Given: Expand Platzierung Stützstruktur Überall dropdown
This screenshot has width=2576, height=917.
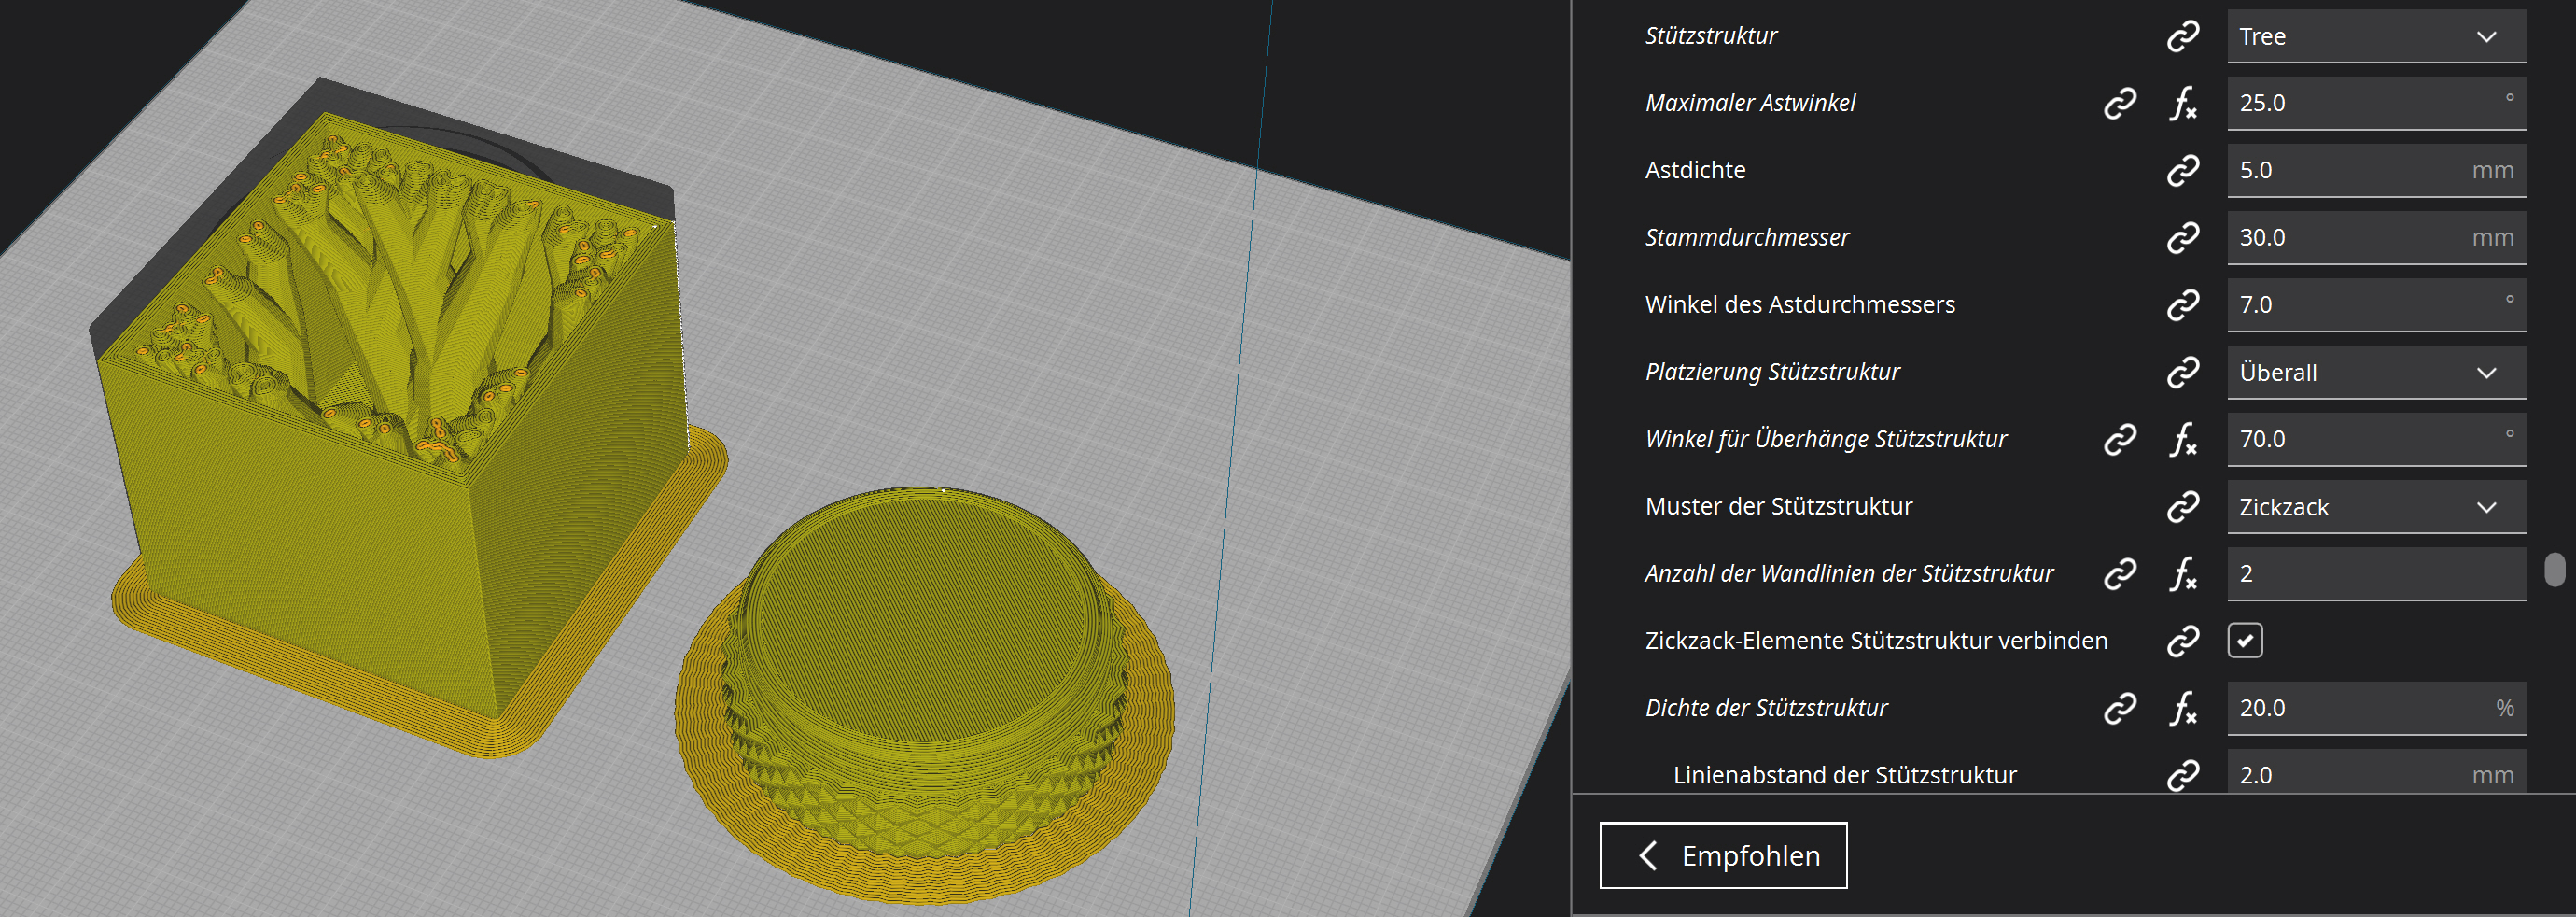Looking at the screenshot, I should click(x=2376, y=372).
